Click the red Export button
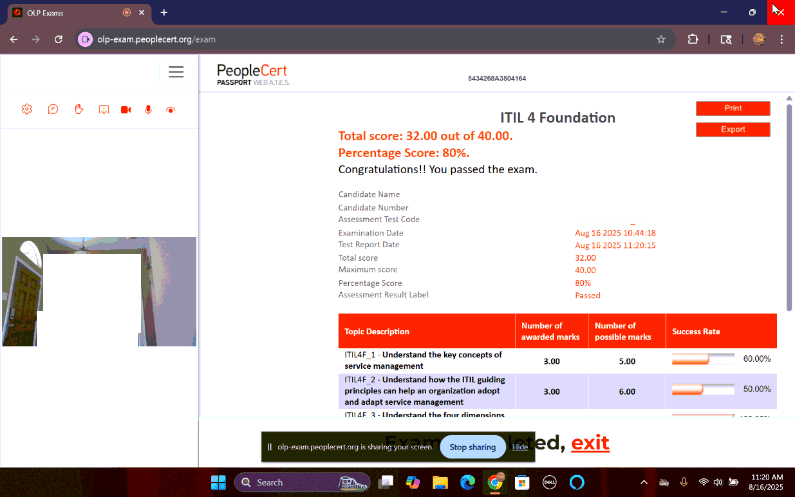The width and height of the screenshot is (795, 497). click(733, 130)
